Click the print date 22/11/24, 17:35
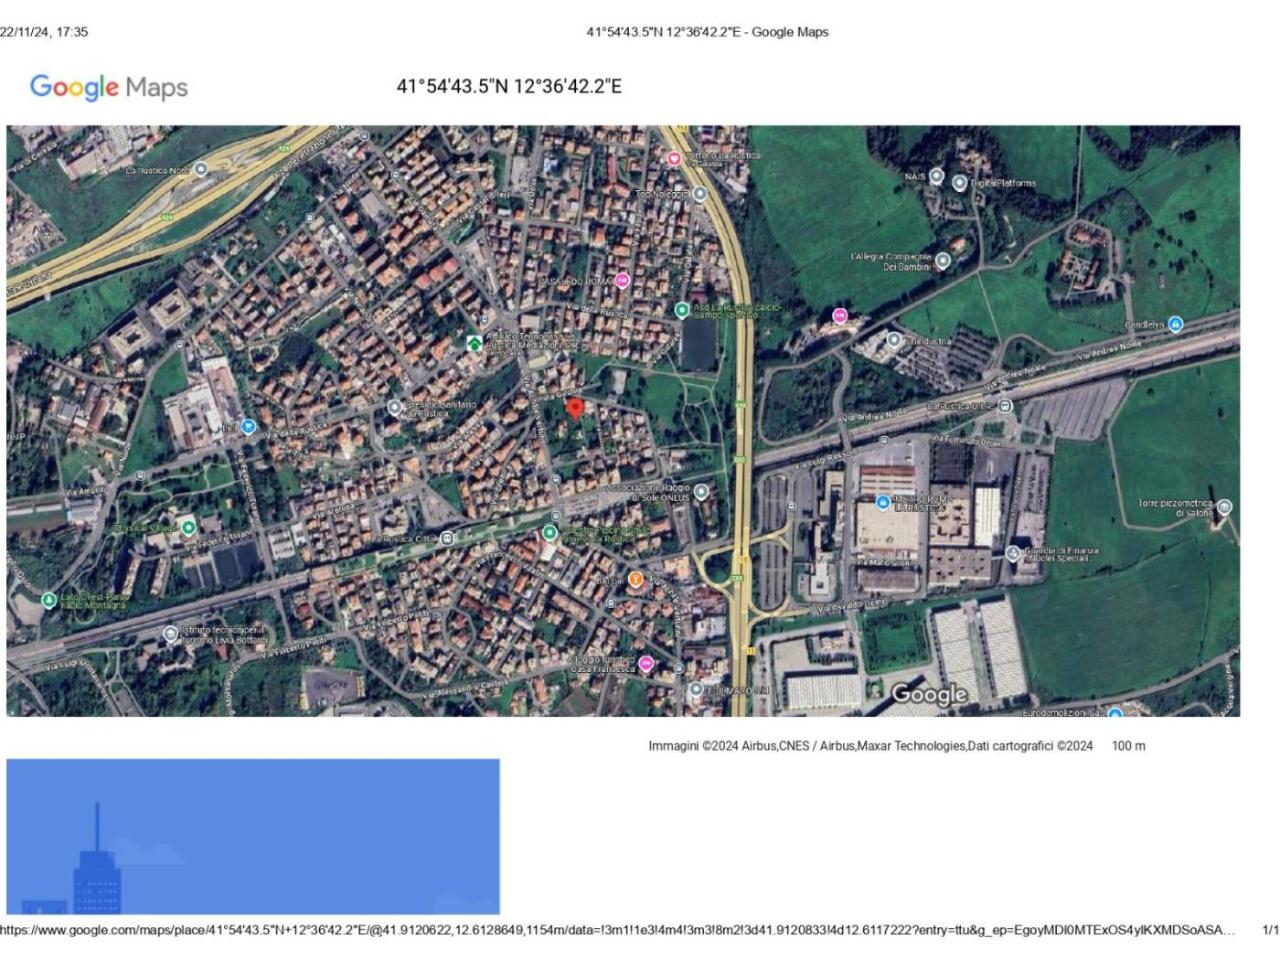The image size is (1280, 960). (x=44, y=32)
